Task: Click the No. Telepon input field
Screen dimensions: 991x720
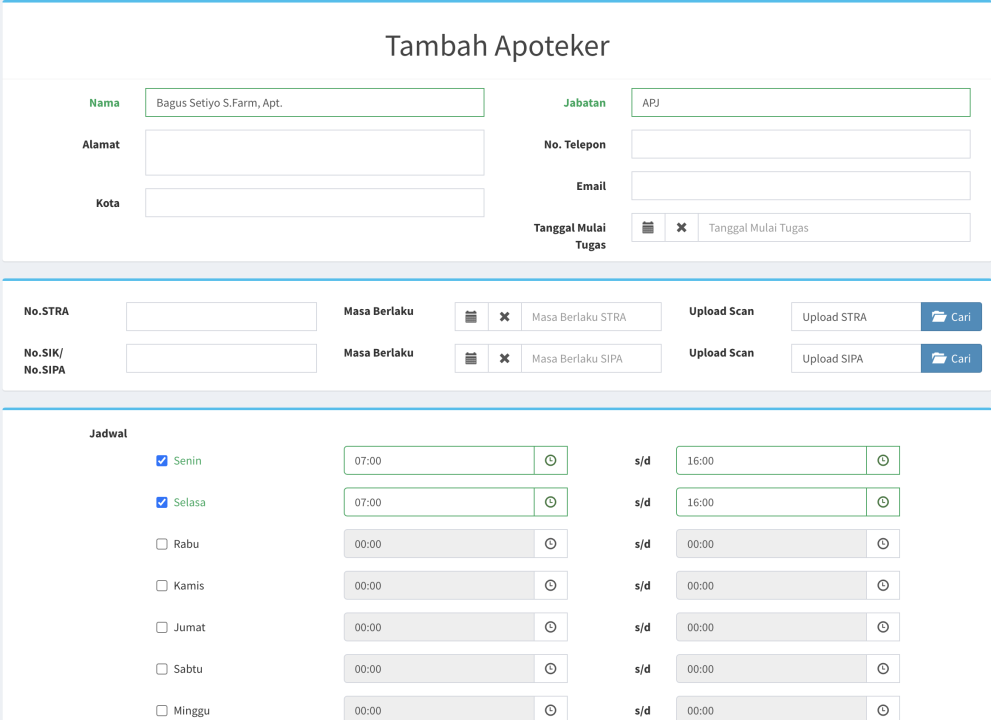Action: coord(800,144)
